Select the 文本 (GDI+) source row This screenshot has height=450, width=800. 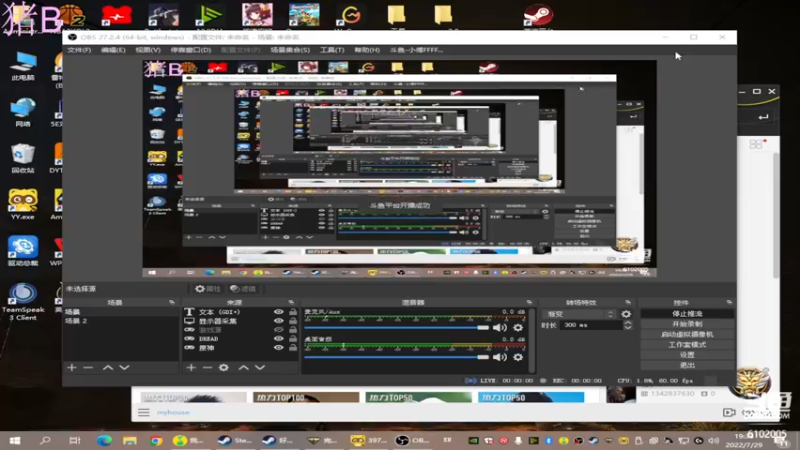240,312
